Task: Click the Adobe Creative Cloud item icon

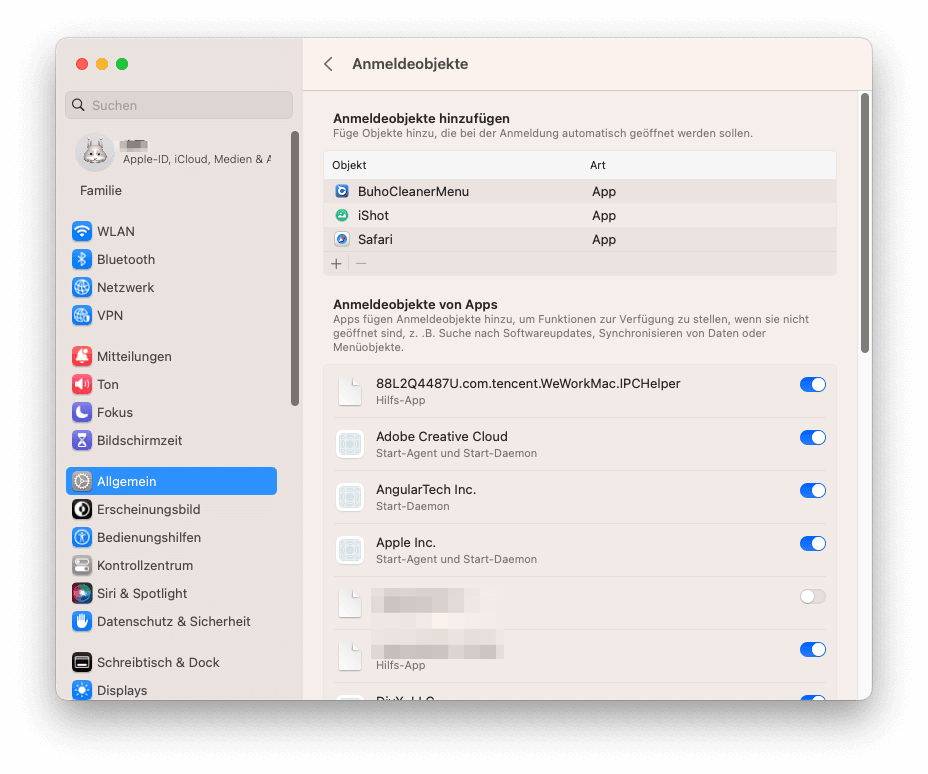Action: pyautogui.click(x=350, y=444)
